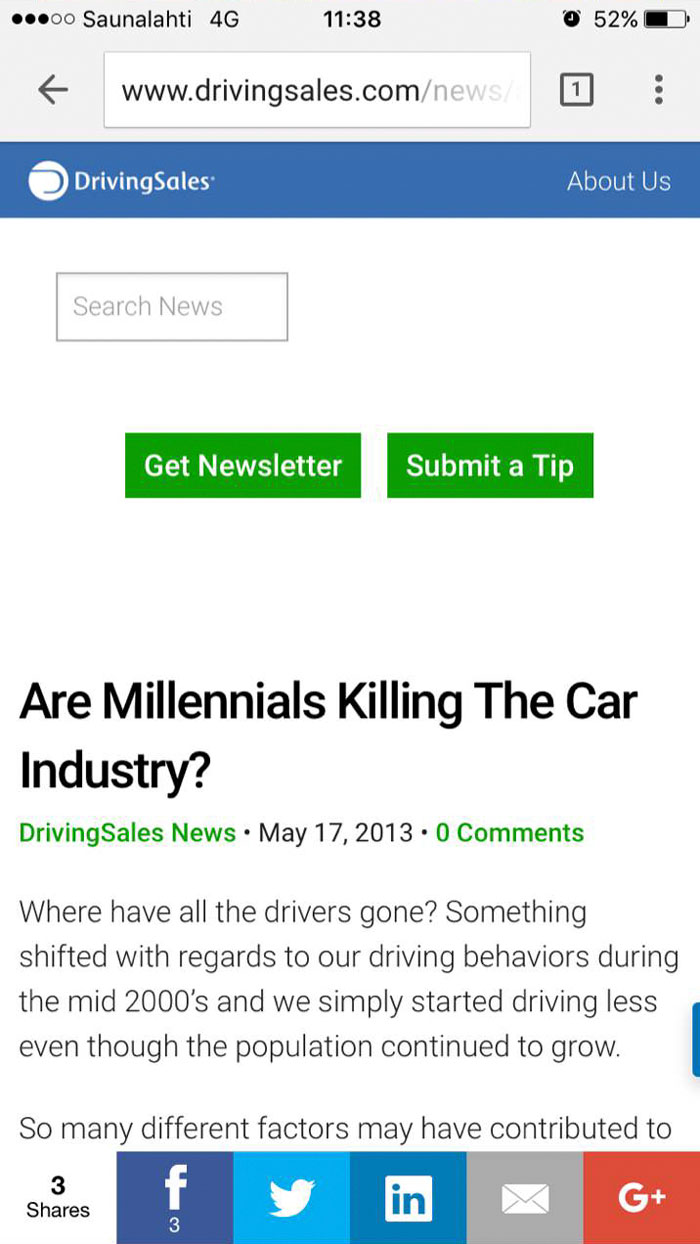Open the DrivingSales logo homepage

pyautogui.click(x=120, y=181)
